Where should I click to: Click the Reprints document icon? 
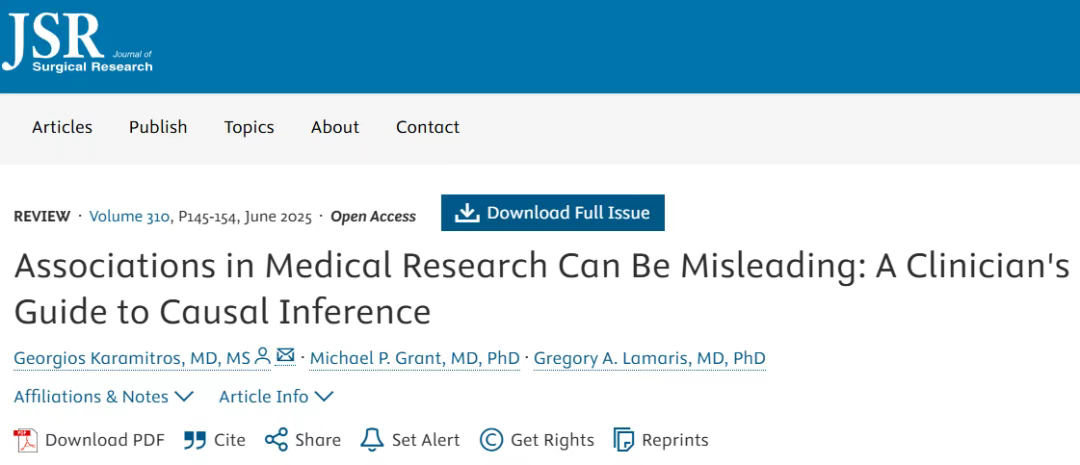623,440
